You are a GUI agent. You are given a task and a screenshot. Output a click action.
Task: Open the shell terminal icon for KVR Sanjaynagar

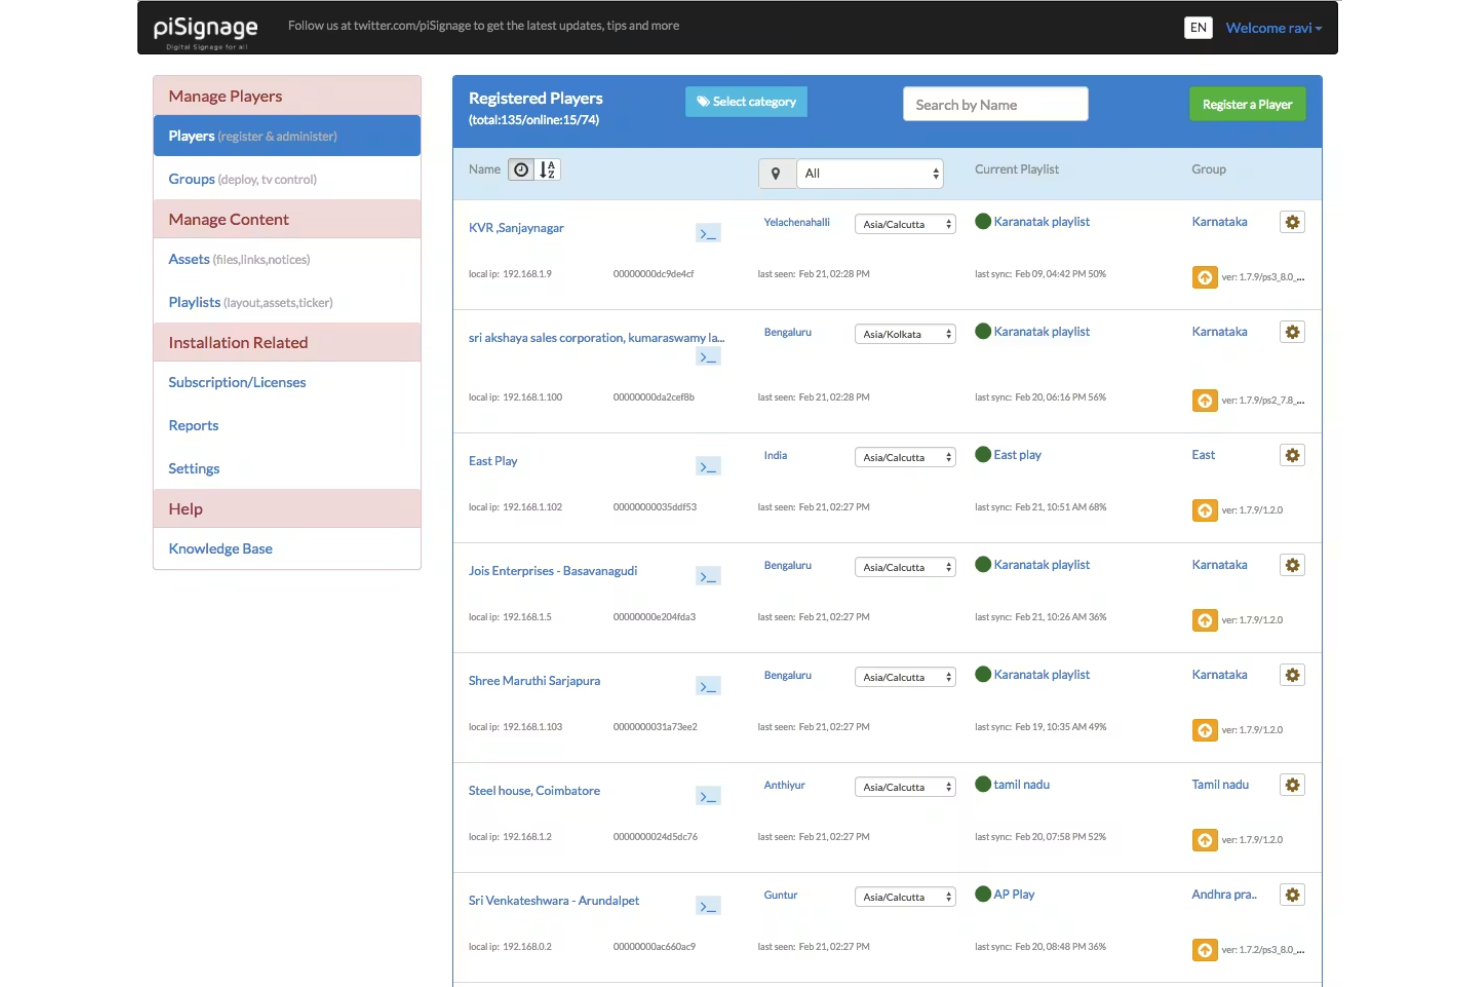click(708, 233)
